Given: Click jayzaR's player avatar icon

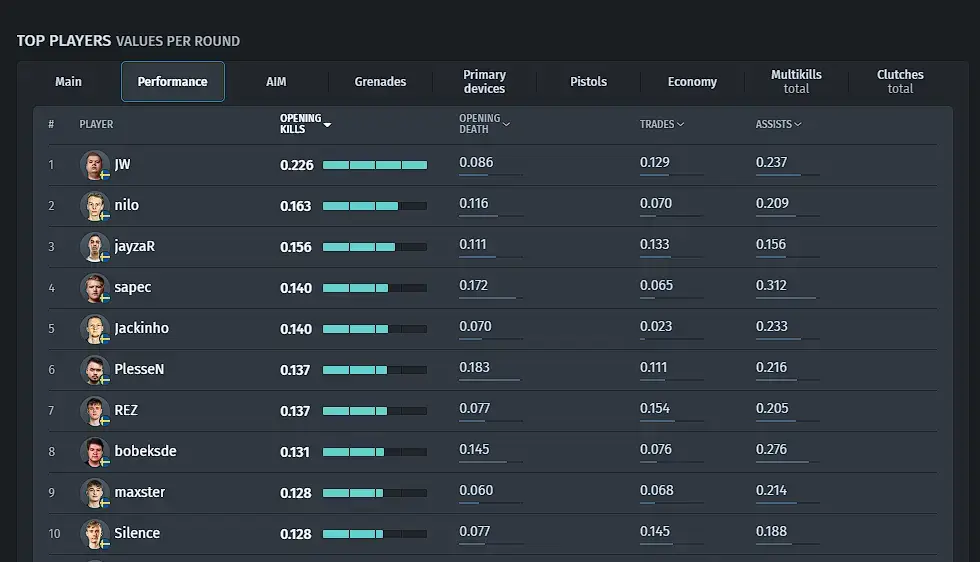Looking at the screenshot, I should pyautogui.click(x=94, y=246).
